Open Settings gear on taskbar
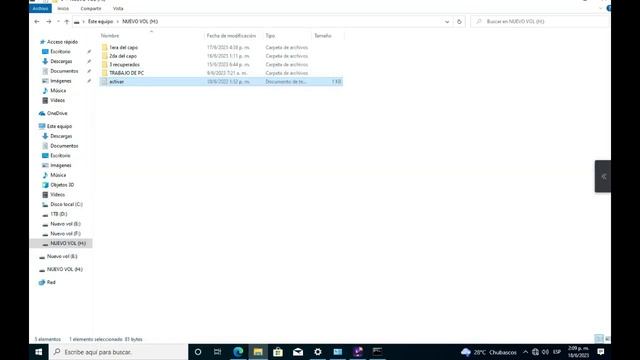Viewport: 640px width, 360px height. (318, 352)
